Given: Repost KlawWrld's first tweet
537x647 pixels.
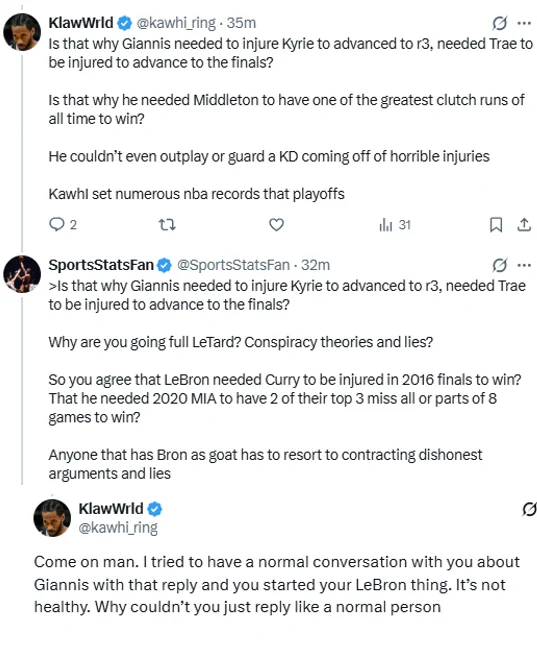Looking at the screenshot, I should click(x=167, y=225).
